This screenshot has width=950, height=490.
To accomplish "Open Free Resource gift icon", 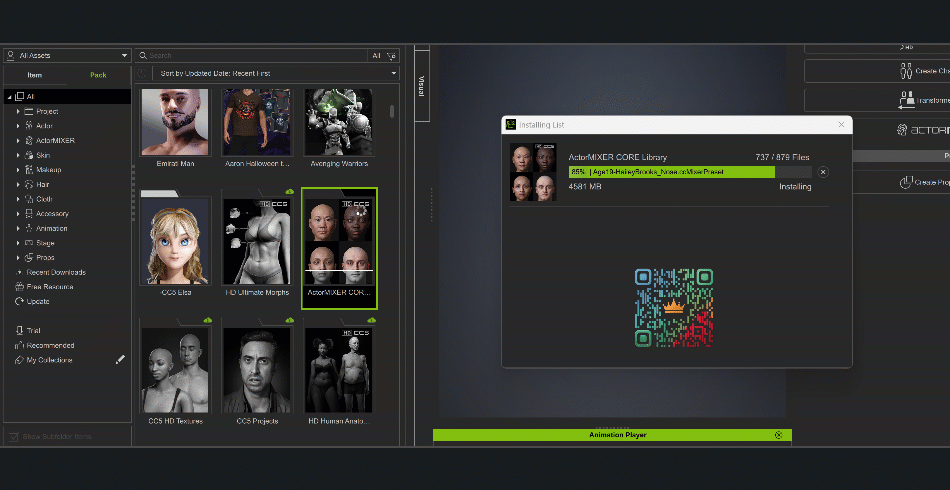I will point(19,287).
